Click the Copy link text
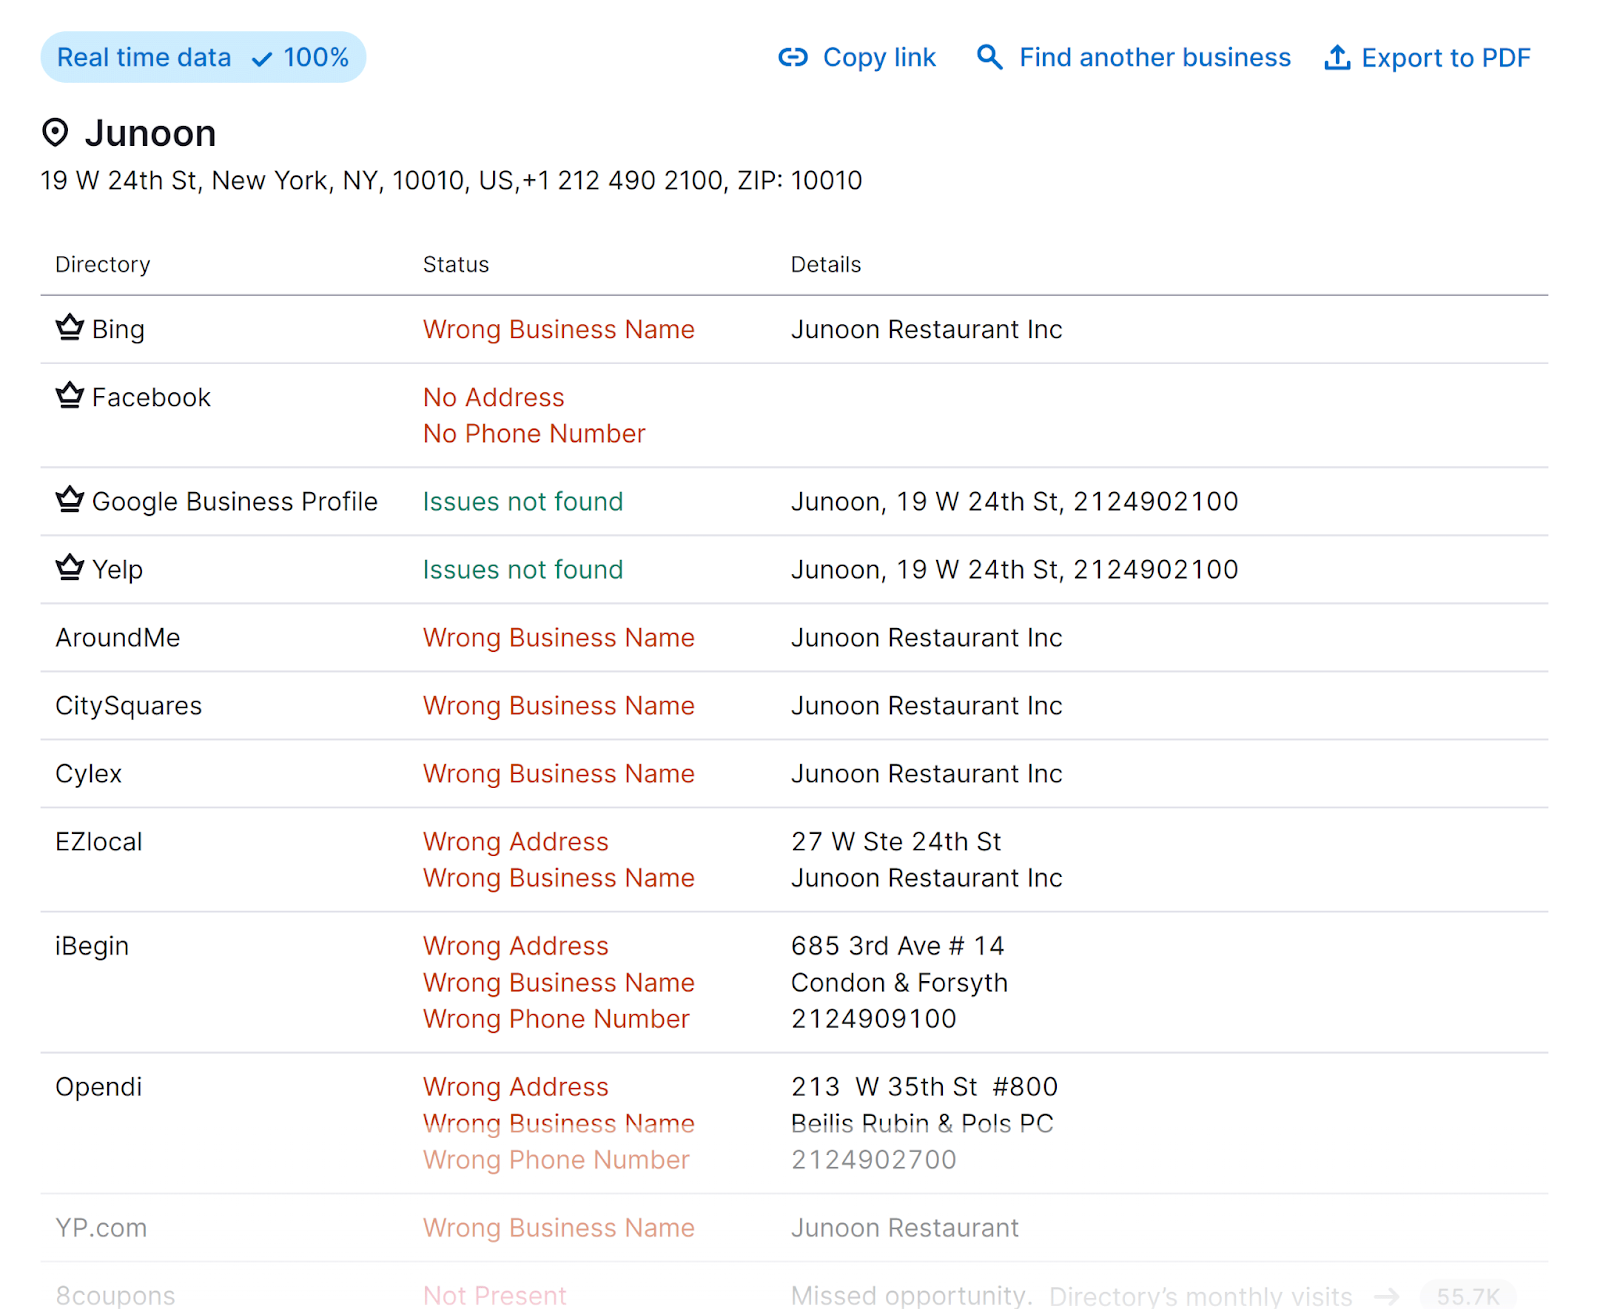This screenshot has width=1600, height=1309. pyautogui.click(x=879, y=58)
